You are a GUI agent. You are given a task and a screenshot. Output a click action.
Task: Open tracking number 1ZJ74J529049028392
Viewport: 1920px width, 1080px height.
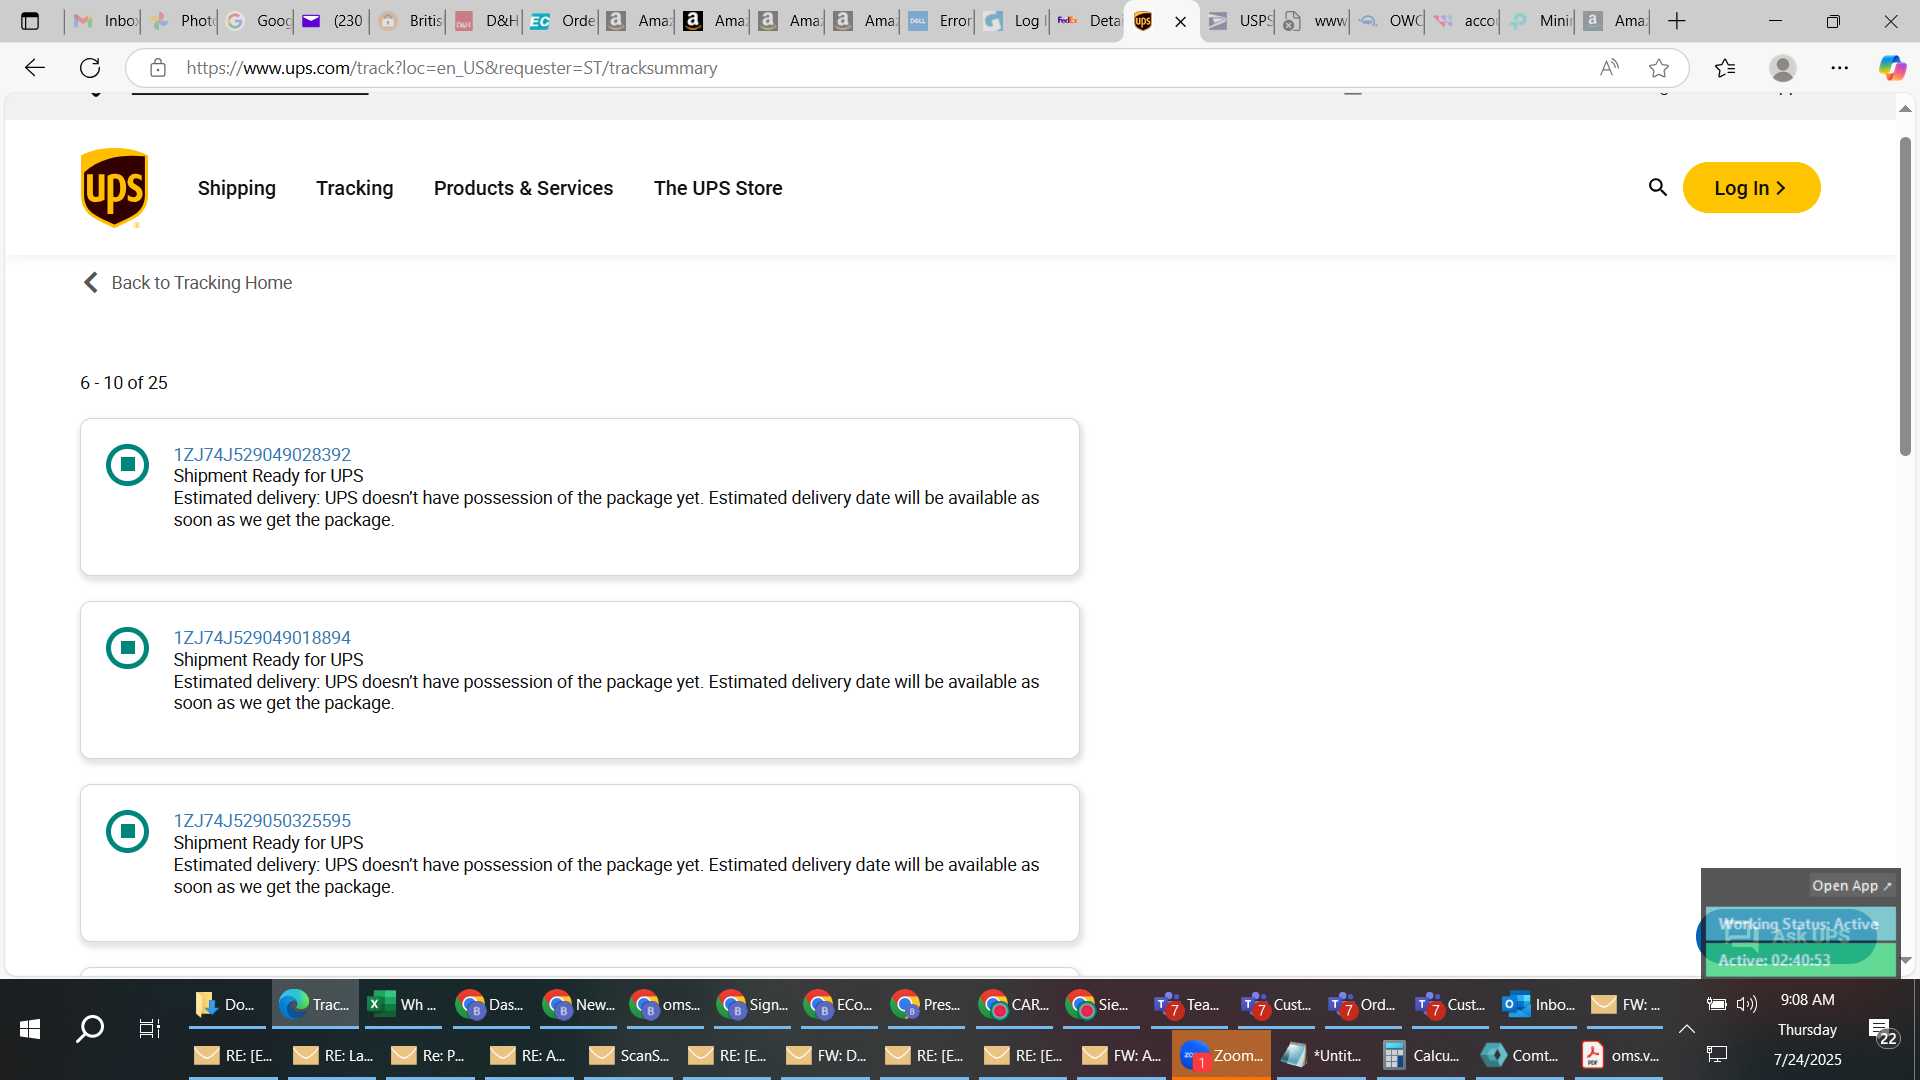[x=262, y=454]
